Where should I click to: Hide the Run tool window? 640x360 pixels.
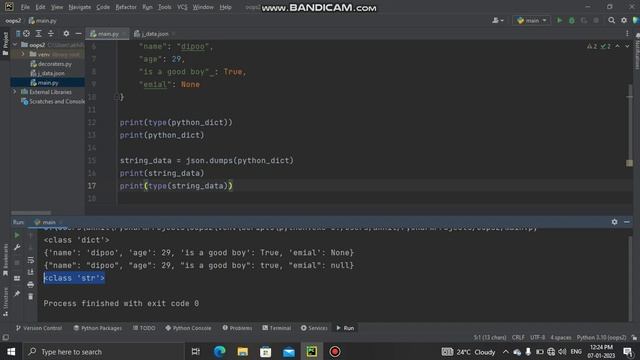(627, 222)
